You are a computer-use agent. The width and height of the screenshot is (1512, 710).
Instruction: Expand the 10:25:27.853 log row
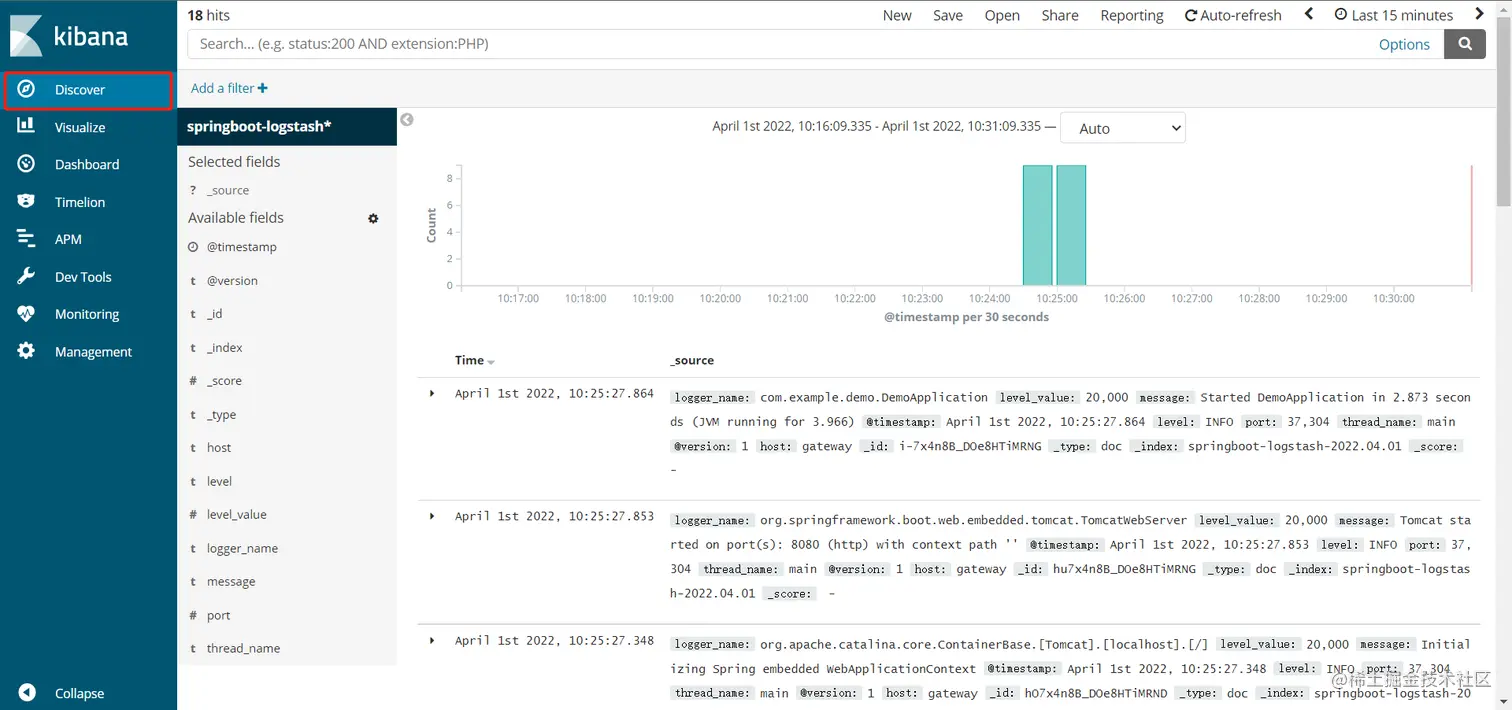432,516
